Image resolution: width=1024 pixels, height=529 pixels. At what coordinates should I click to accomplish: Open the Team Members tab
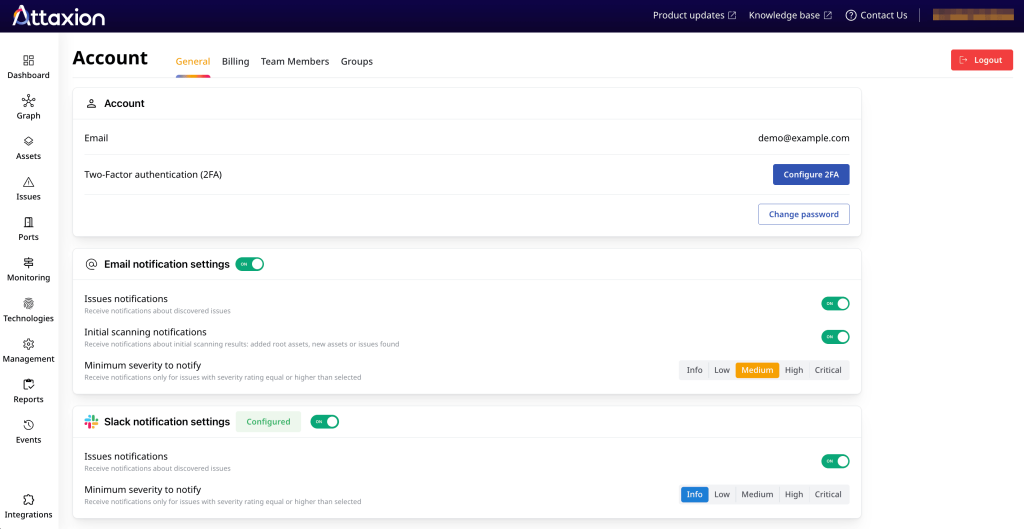295,61
